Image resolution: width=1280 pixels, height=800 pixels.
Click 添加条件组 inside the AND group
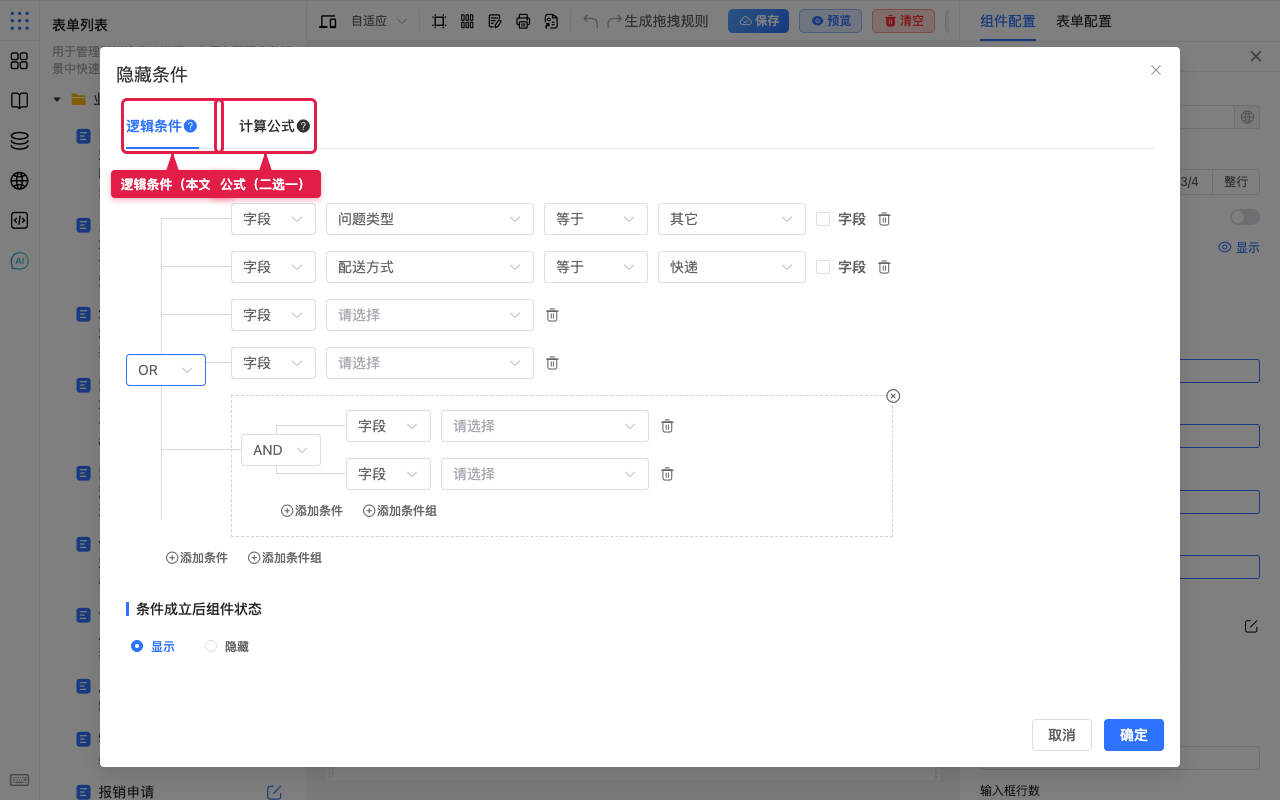(x=400, y=510)
